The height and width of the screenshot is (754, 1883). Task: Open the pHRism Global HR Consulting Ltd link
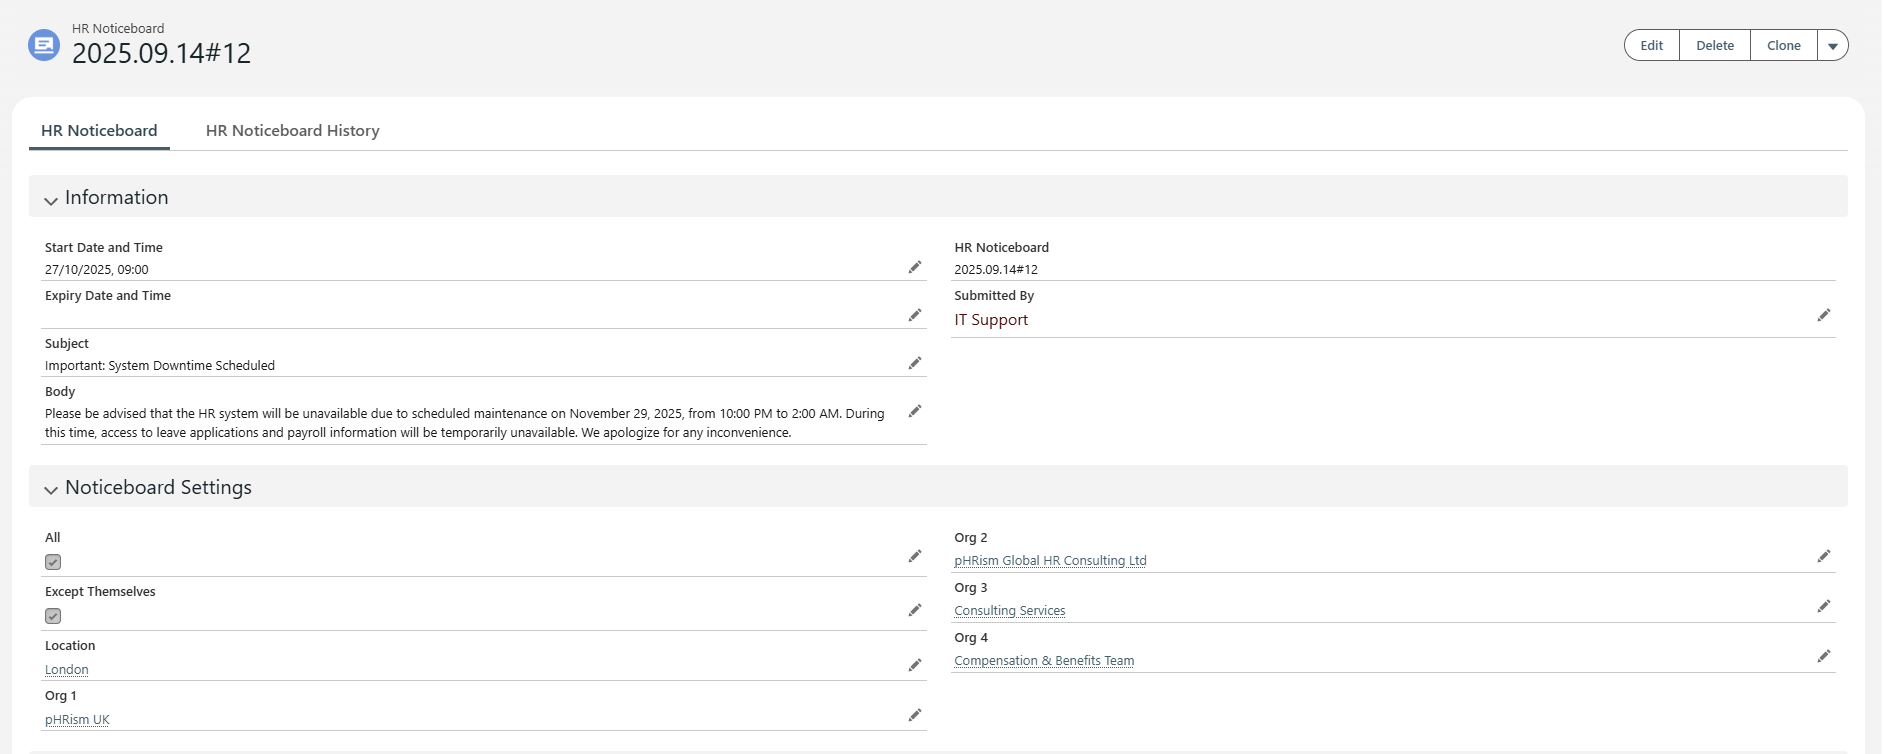click(1050, 561)
